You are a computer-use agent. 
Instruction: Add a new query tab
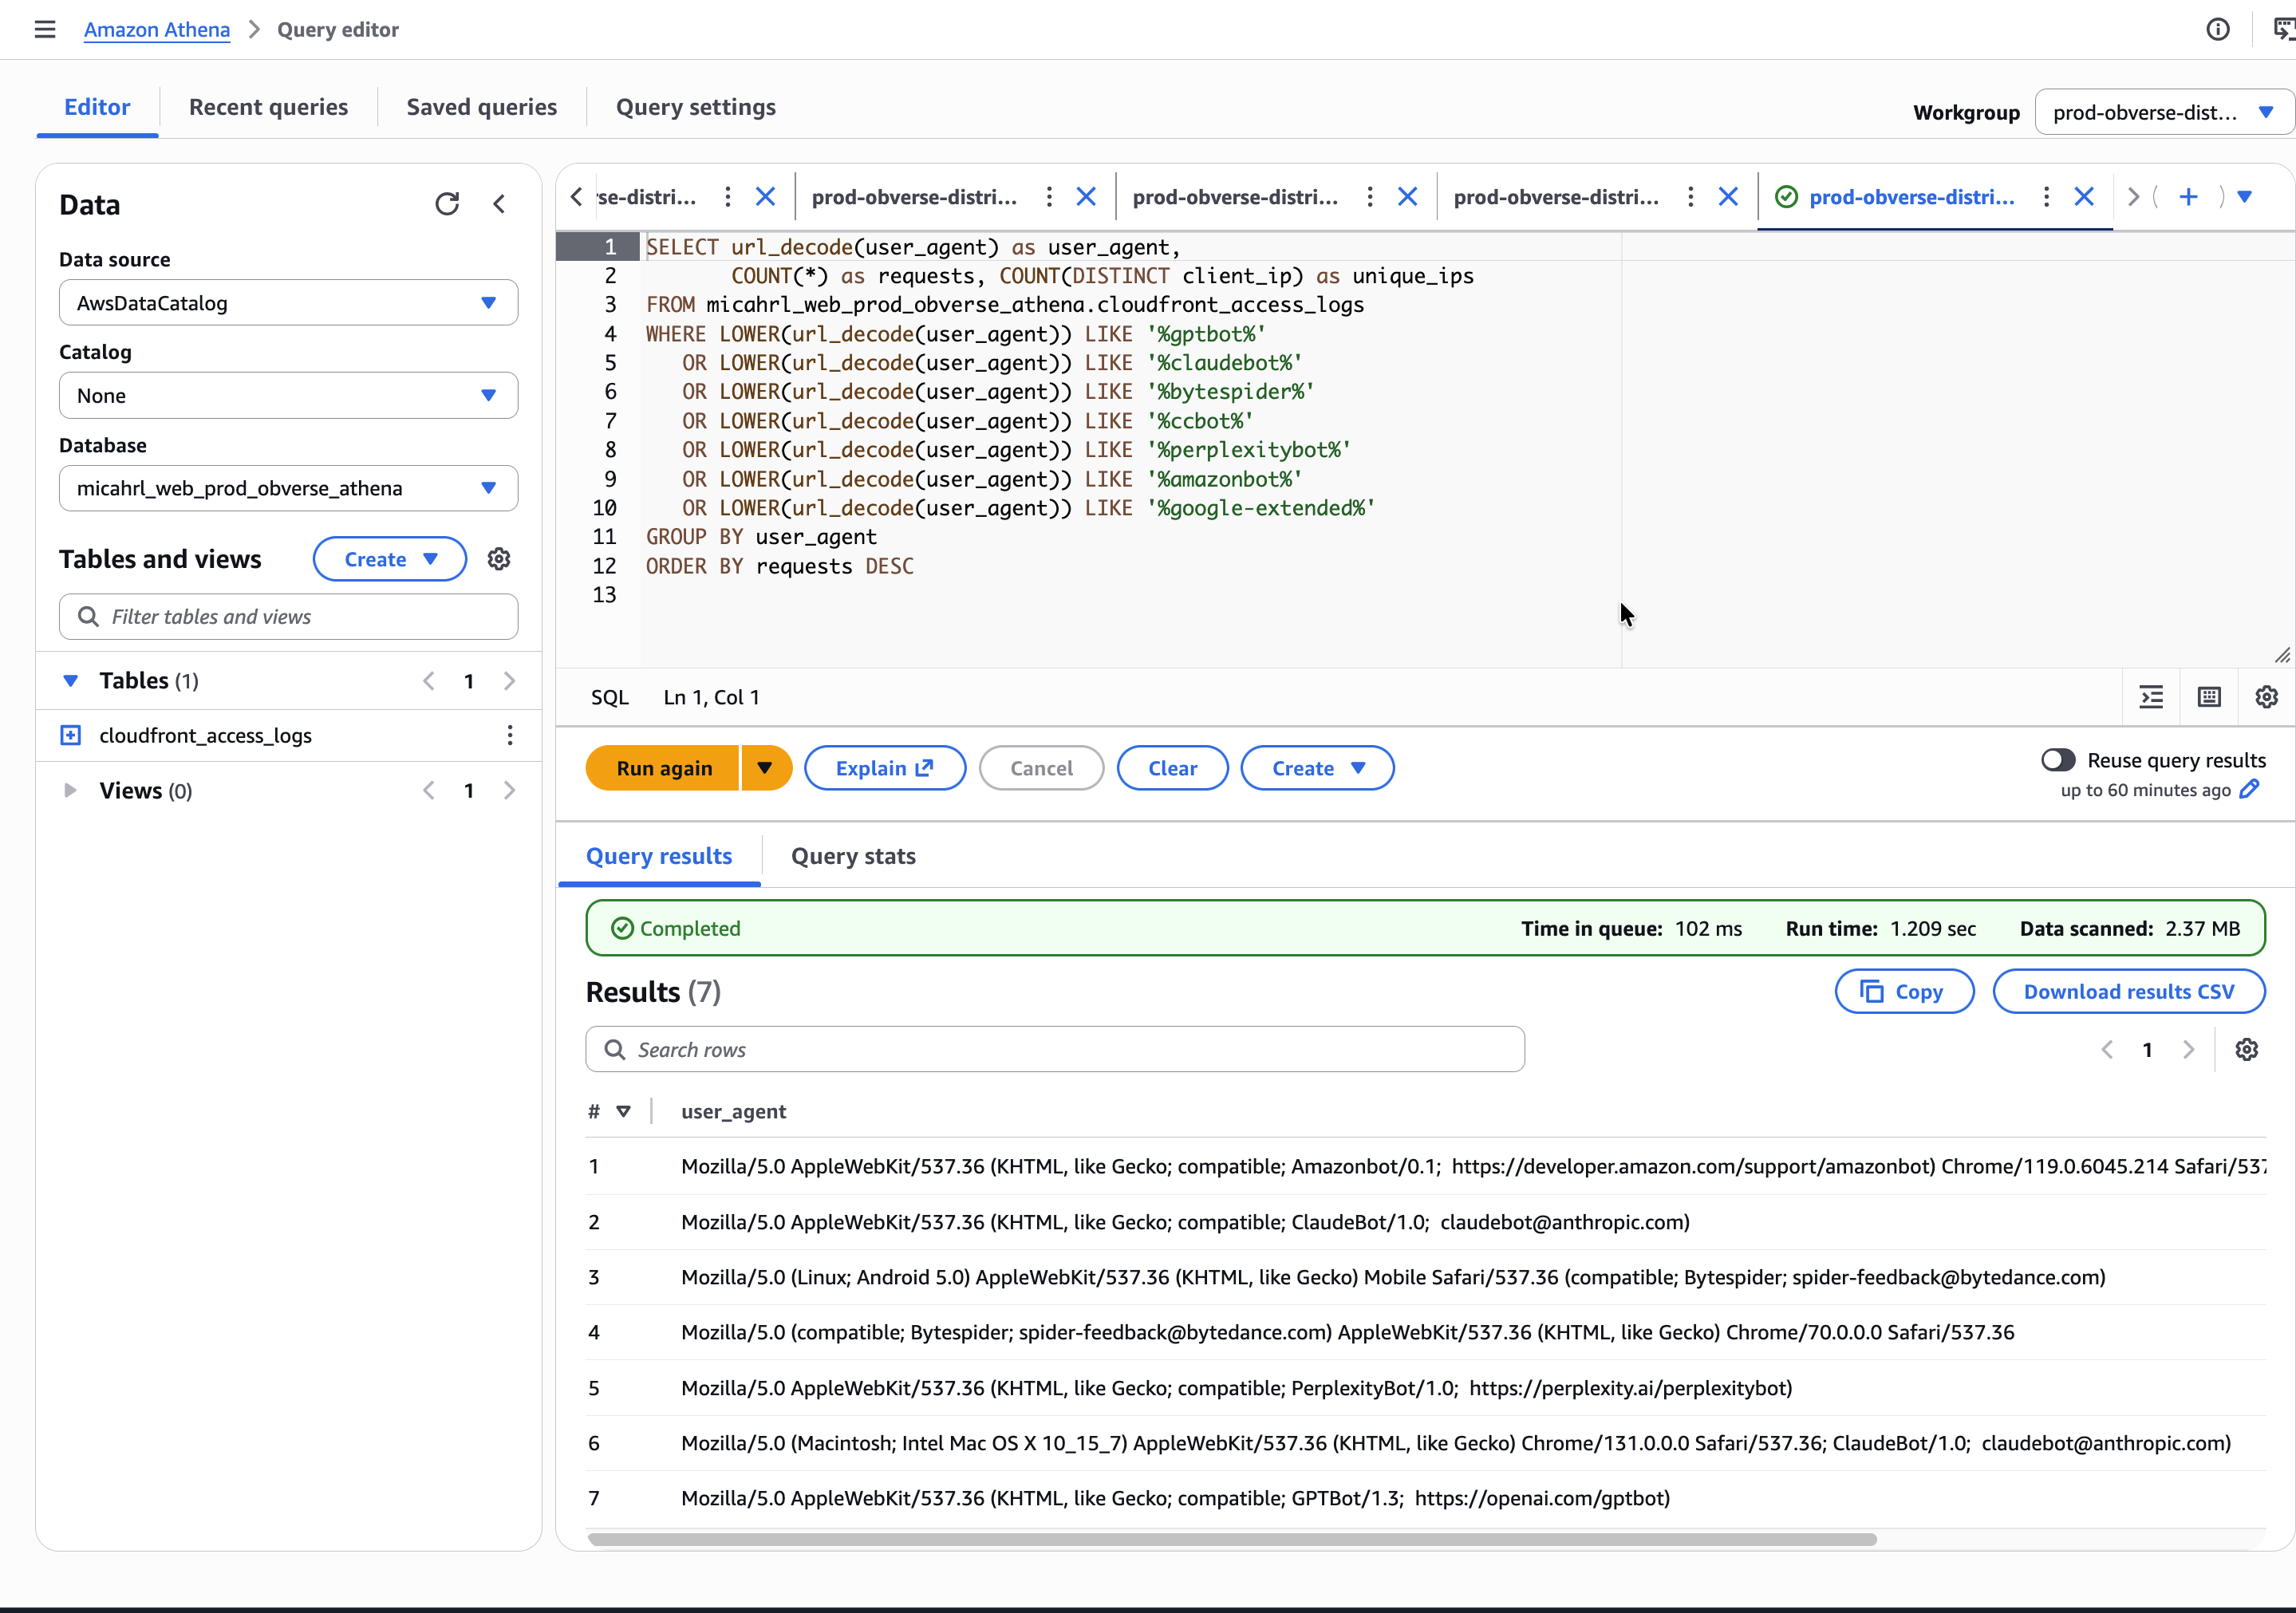pos(2188,197)
